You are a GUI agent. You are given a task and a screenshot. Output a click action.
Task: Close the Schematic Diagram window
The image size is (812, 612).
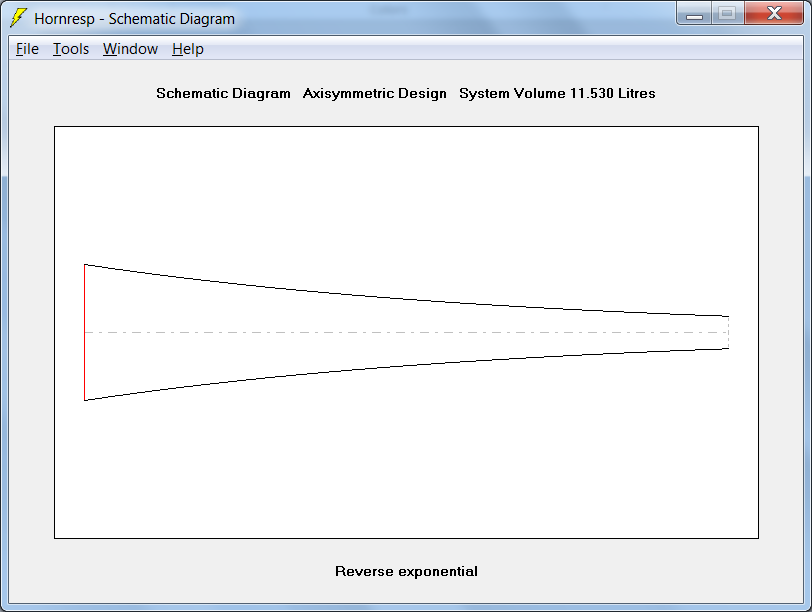click(774, 13)
